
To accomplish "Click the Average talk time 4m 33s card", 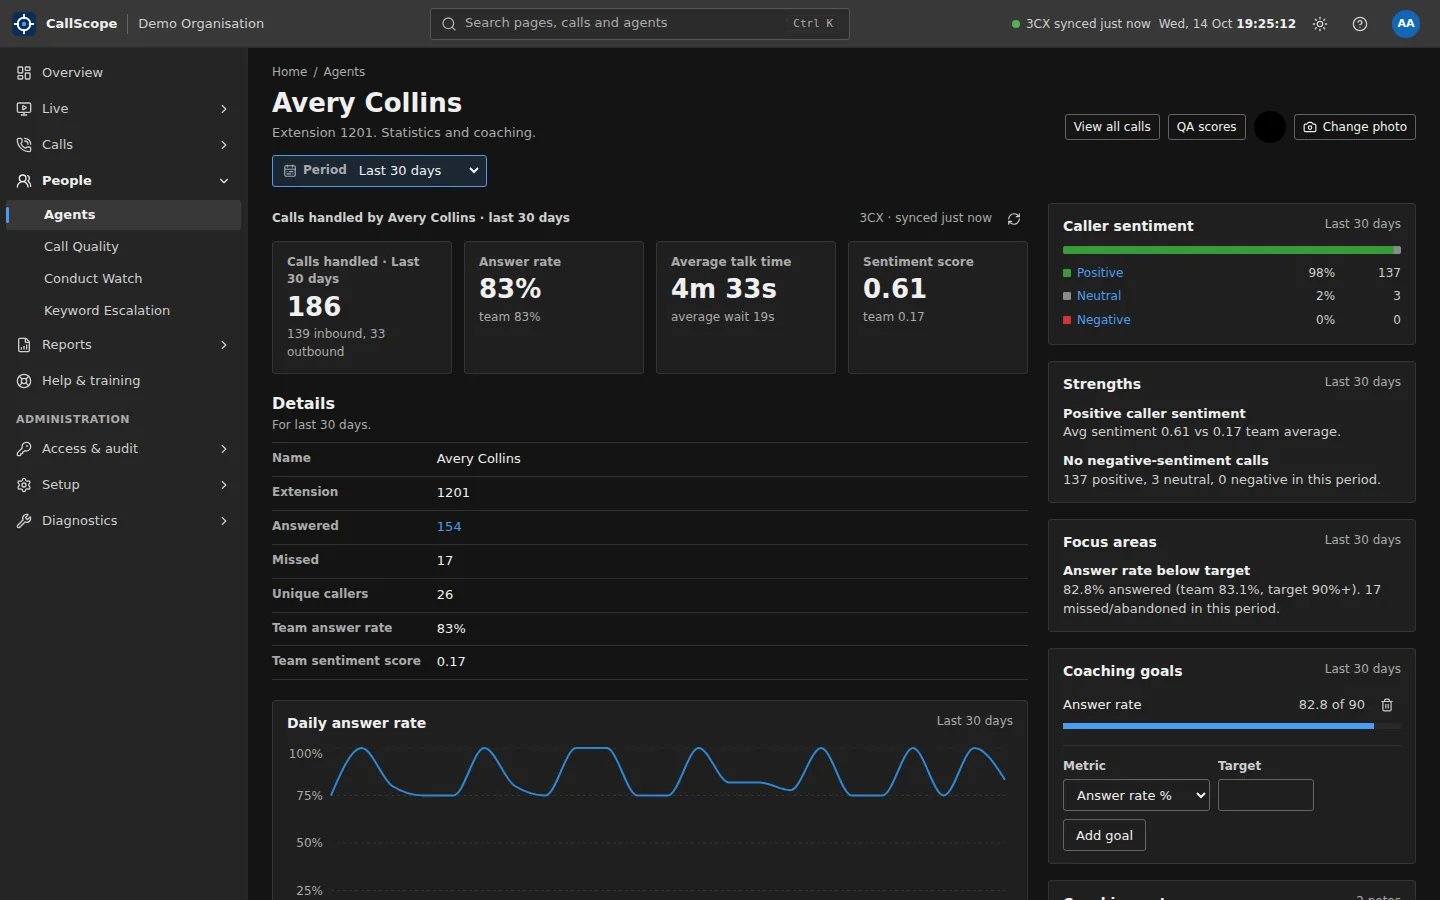I will coord(746,308).
